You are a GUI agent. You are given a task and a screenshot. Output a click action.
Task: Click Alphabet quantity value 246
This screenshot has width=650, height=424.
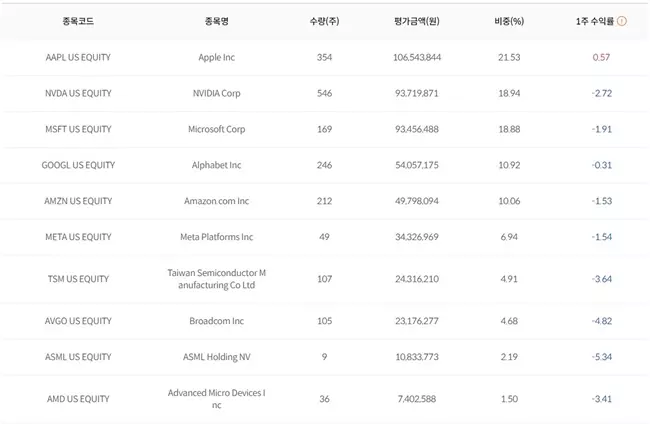tap(324, 165)
